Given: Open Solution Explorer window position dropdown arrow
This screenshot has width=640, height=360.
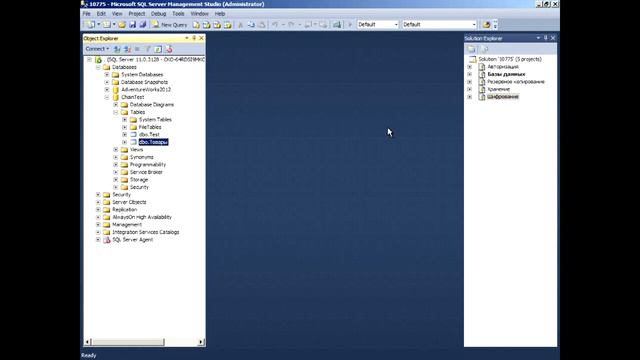Looking at the screenshot, I should [538, 38].
